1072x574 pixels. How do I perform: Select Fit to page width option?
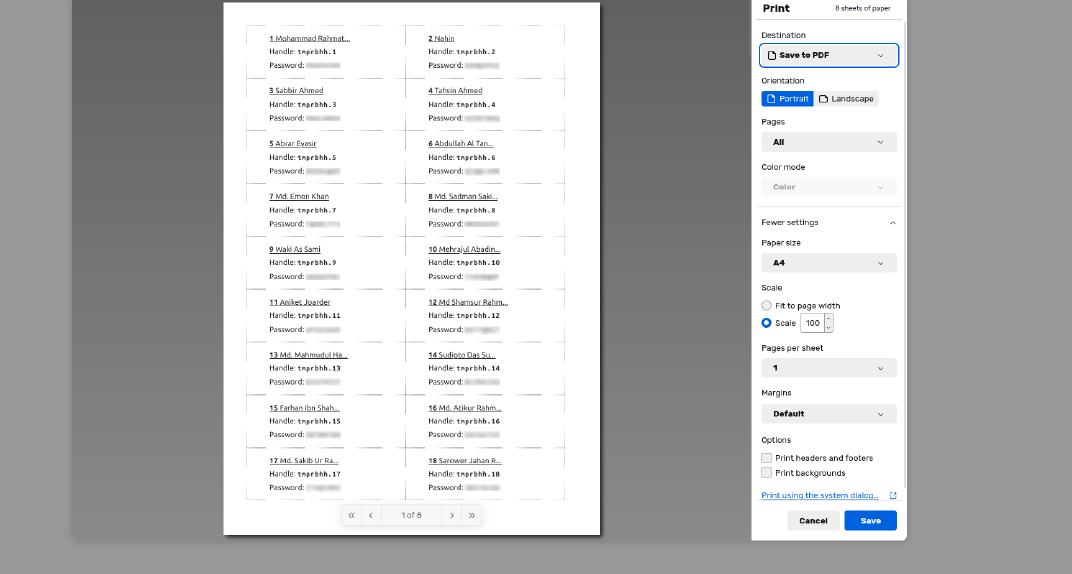coord(767,306)
